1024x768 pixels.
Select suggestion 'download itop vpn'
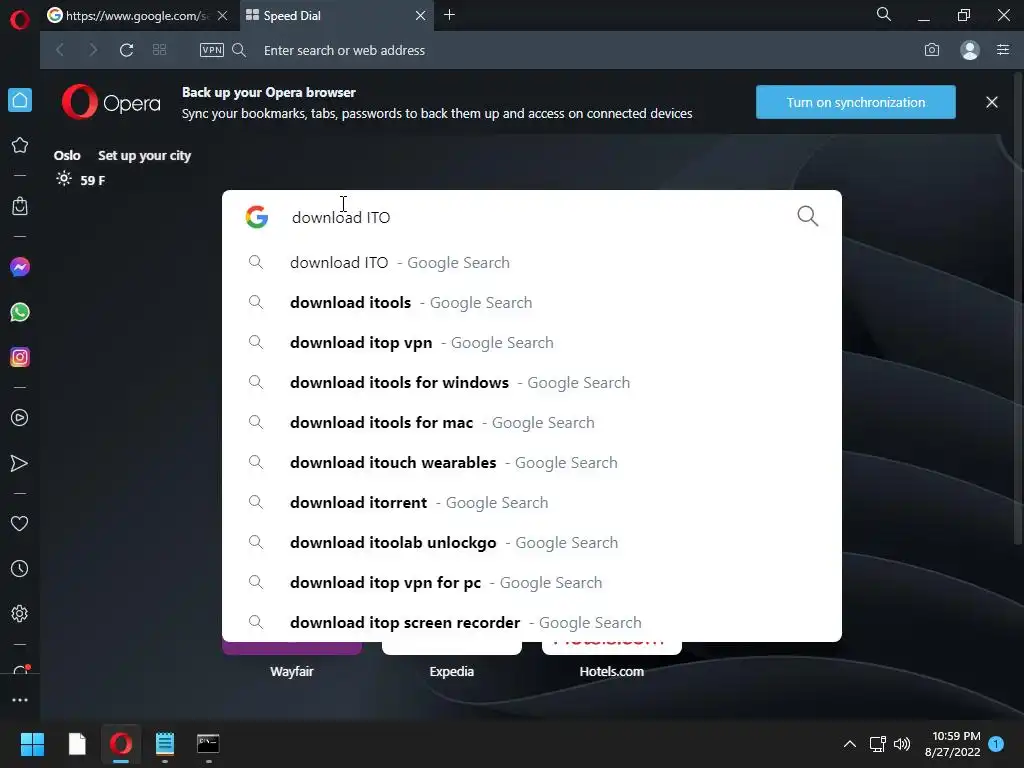coord(532,342)
